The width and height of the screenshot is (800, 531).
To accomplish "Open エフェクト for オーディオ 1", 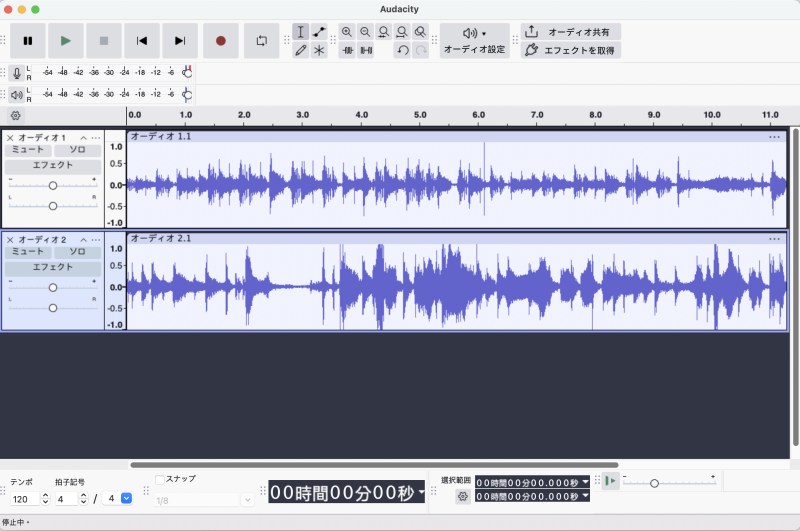I will click(53, 165).
